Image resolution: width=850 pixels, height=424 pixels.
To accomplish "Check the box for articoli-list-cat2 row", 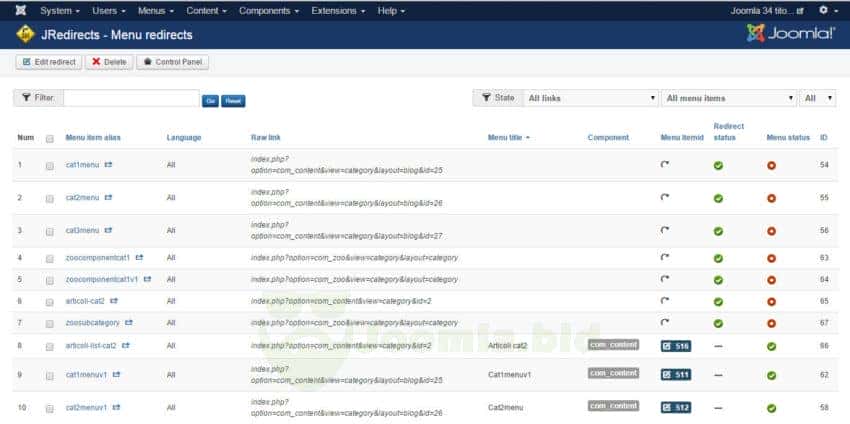I will click(50, 346).
